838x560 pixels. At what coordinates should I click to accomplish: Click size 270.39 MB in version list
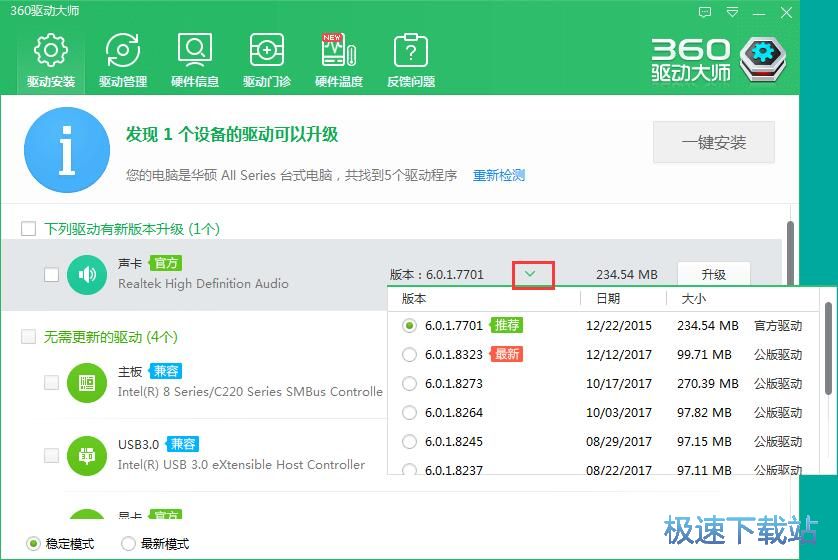point(708,383)
